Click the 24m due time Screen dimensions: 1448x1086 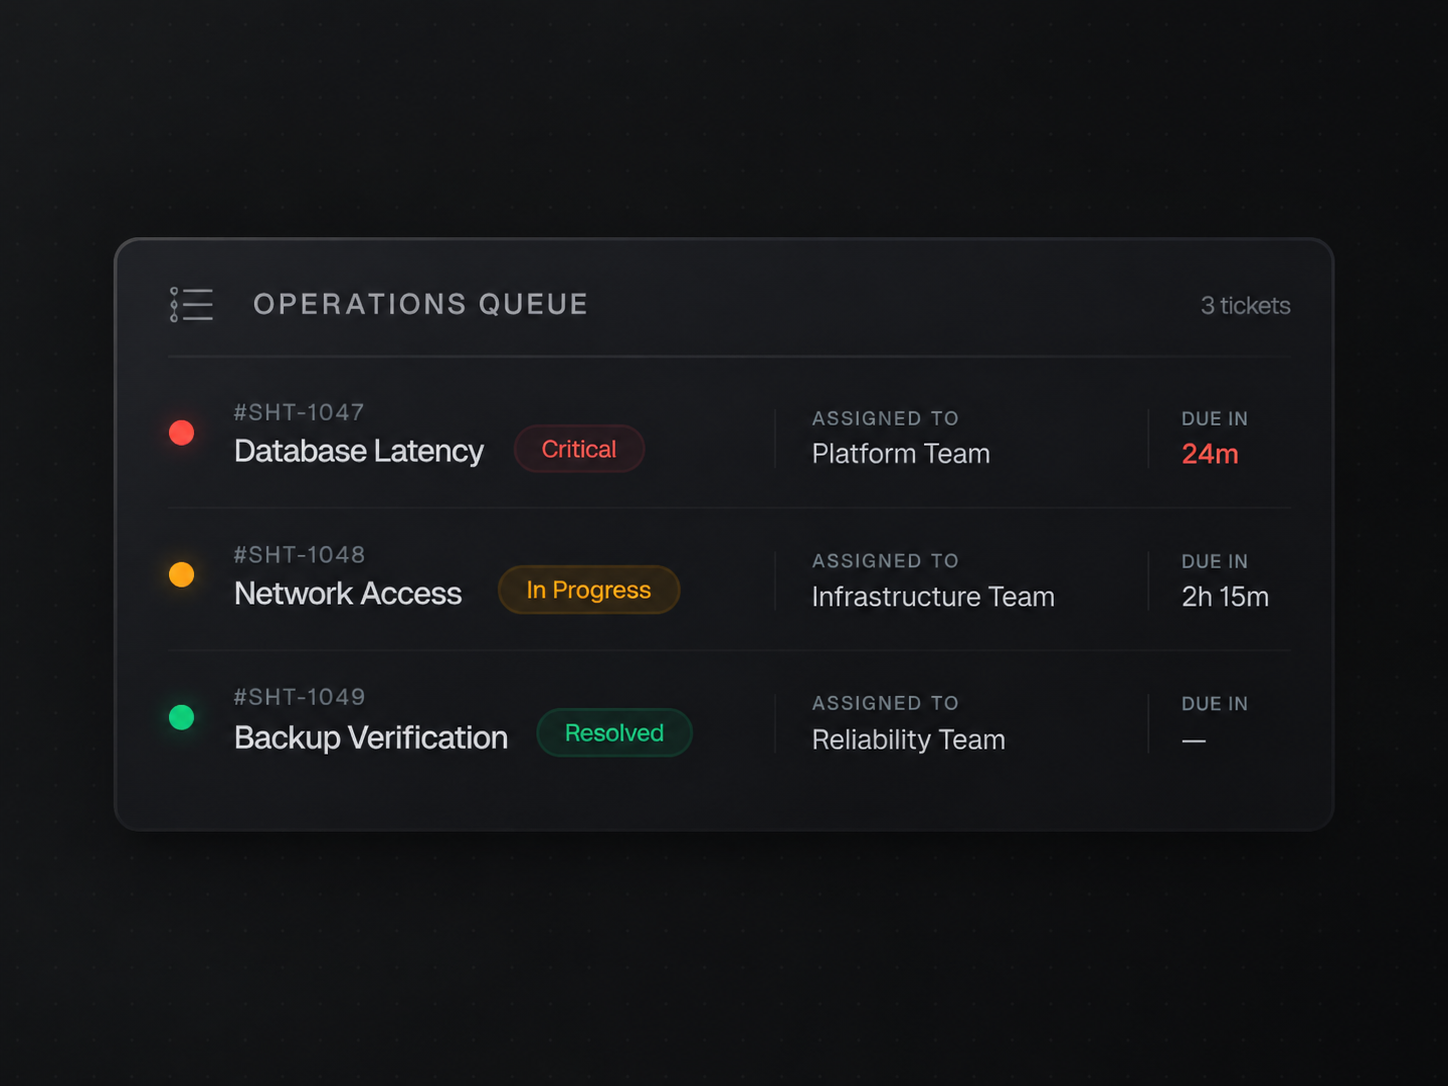[x=1210, y=454]
